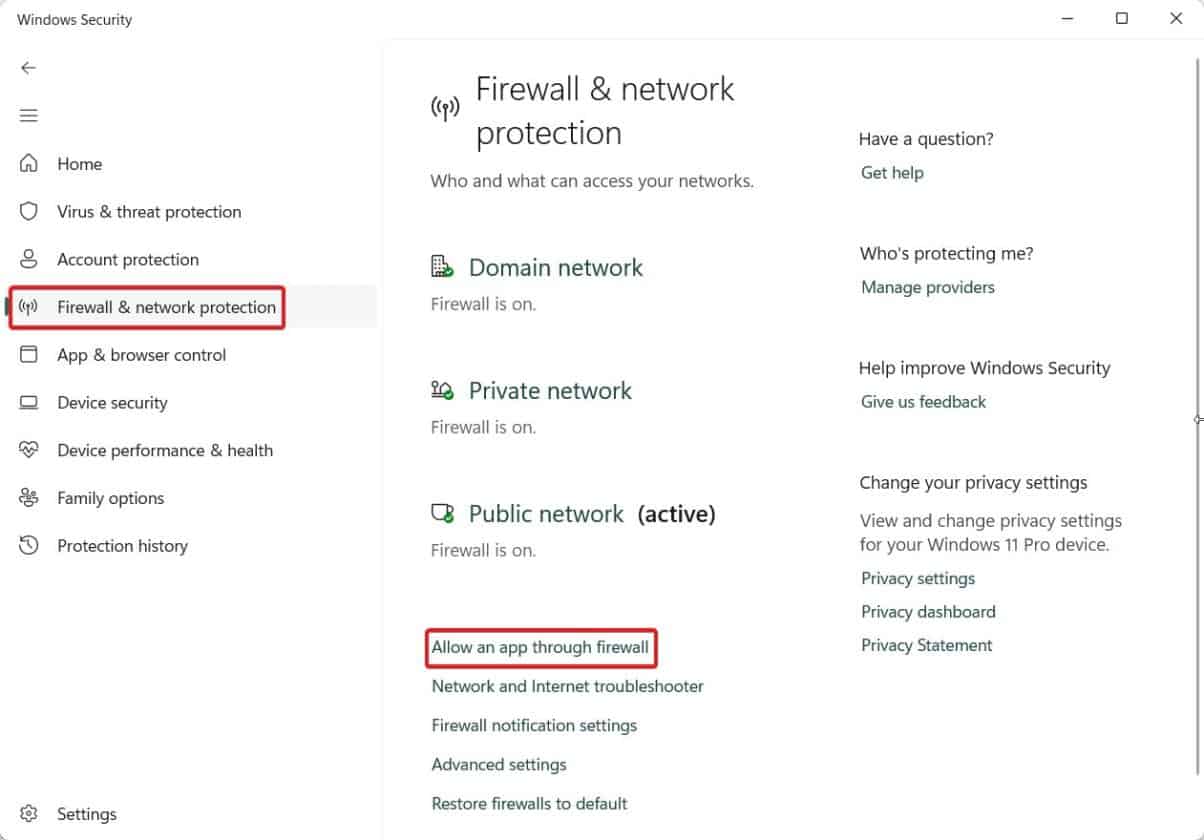Open Network and Internet troubleshooter

coord(567,686)
